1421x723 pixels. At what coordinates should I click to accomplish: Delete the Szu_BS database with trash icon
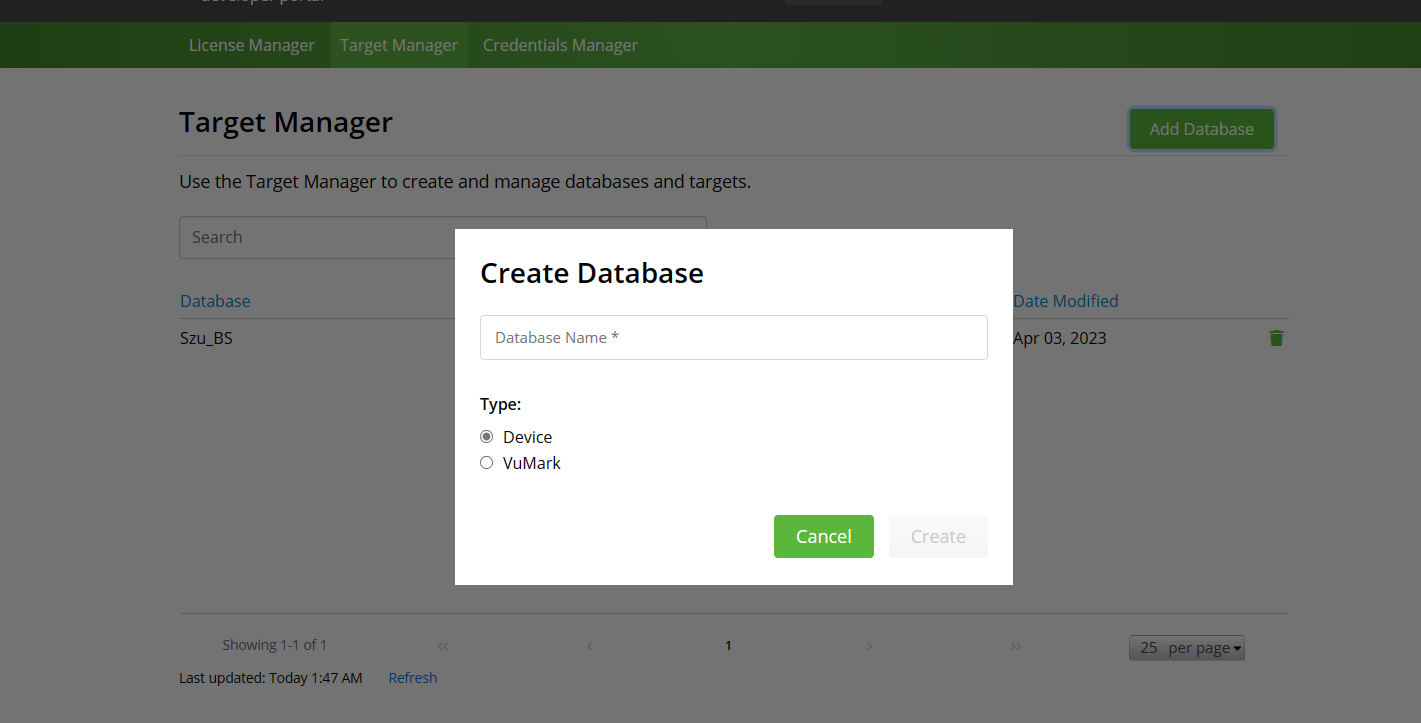[x=1276, y=338]
